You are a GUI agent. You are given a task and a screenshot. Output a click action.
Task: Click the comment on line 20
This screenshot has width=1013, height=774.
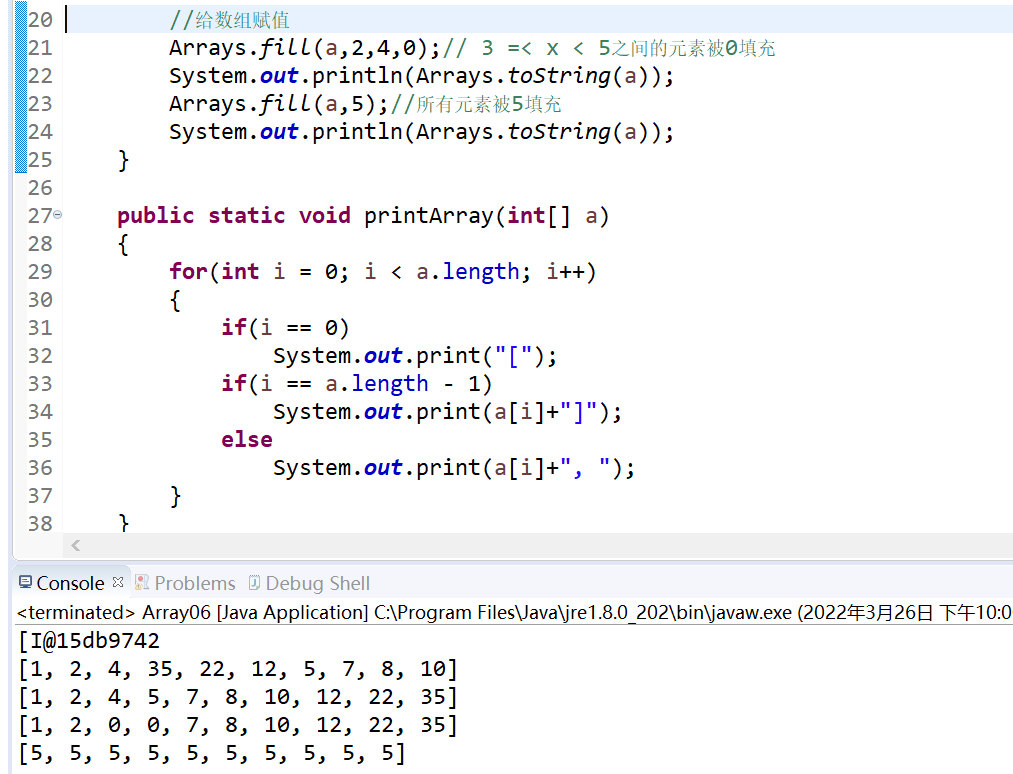pos(229,20)
